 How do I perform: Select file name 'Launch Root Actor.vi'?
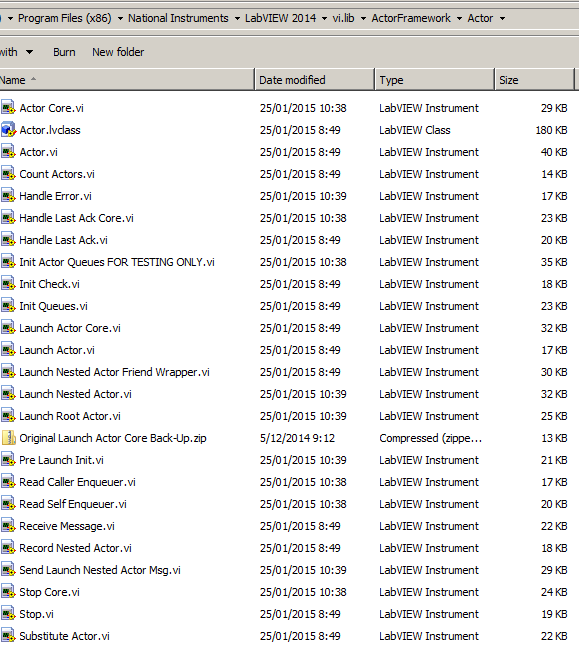click(70, 416)
